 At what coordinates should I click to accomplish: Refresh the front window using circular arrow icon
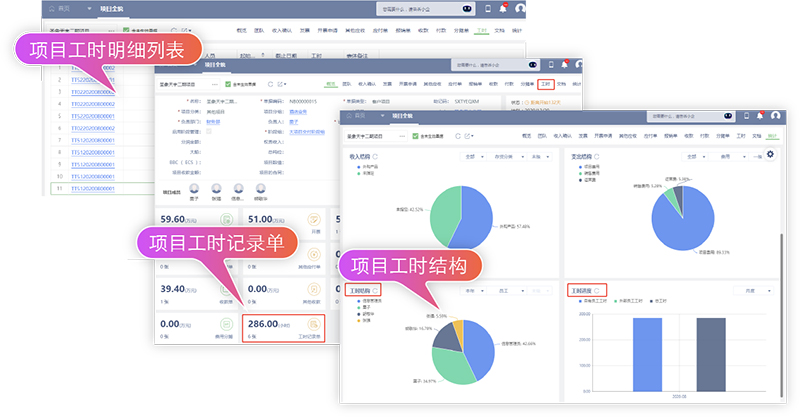coord(458,136)
